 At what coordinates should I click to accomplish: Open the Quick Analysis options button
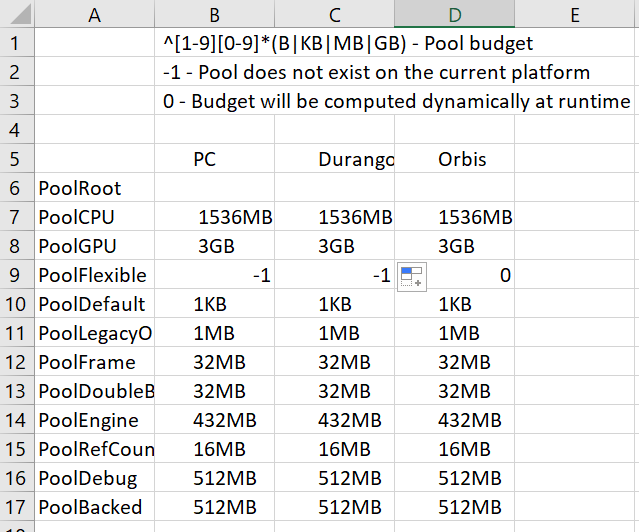coord(412,277)
